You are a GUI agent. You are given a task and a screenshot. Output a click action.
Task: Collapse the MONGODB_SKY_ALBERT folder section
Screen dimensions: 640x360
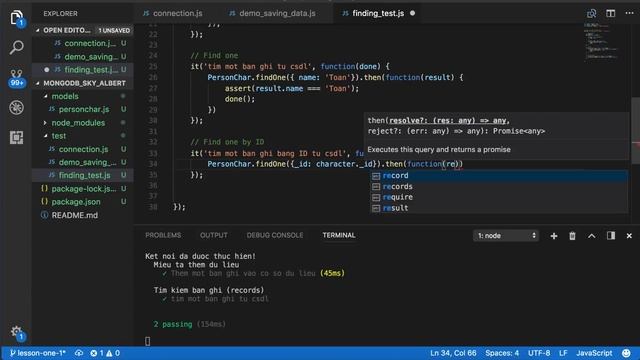[x=83, y=83]
